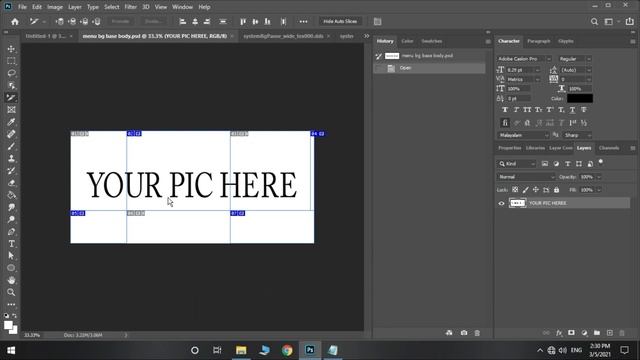Open the Edit Toolbar three-dots menu

11,304
